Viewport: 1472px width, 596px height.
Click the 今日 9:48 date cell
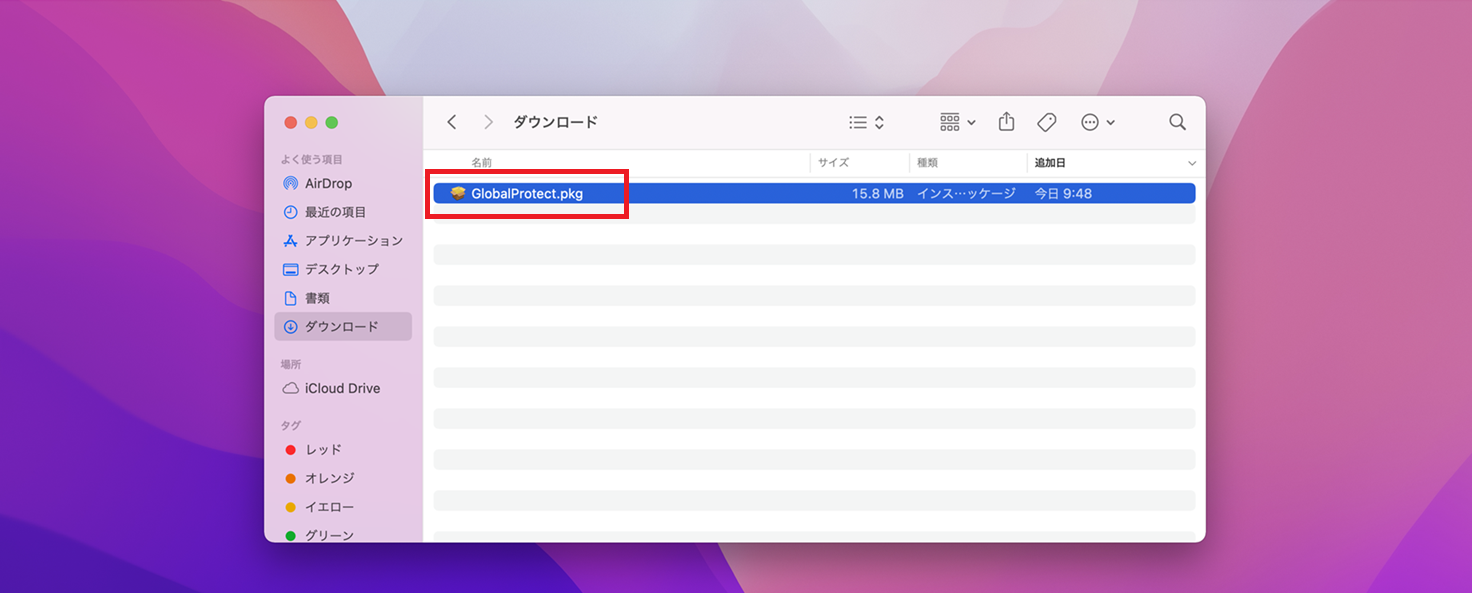[1063, 194]
